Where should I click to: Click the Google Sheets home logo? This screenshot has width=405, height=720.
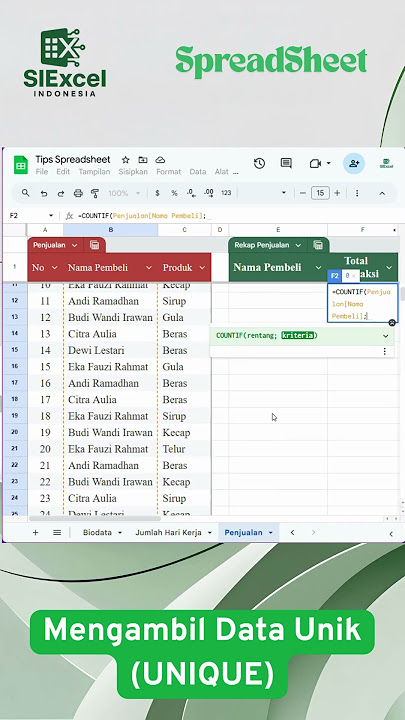[21, 165]
